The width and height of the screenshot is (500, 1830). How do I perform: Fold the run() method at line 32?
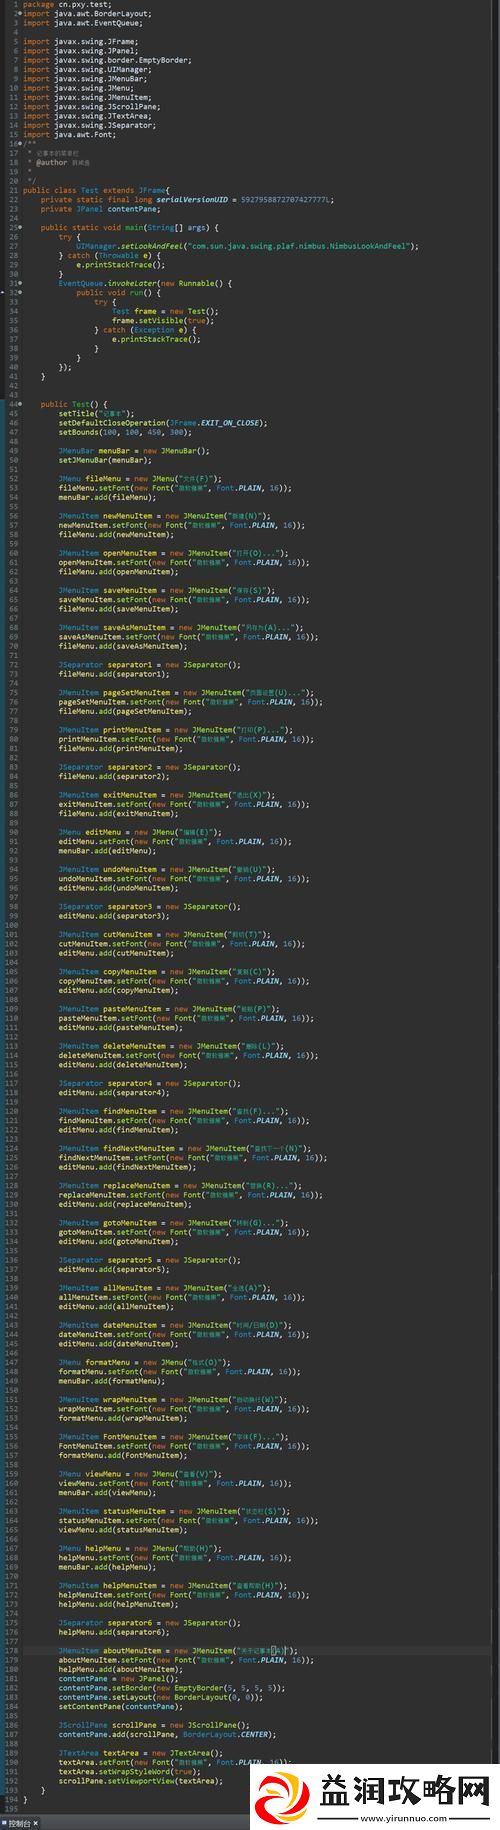click(19, 293)
